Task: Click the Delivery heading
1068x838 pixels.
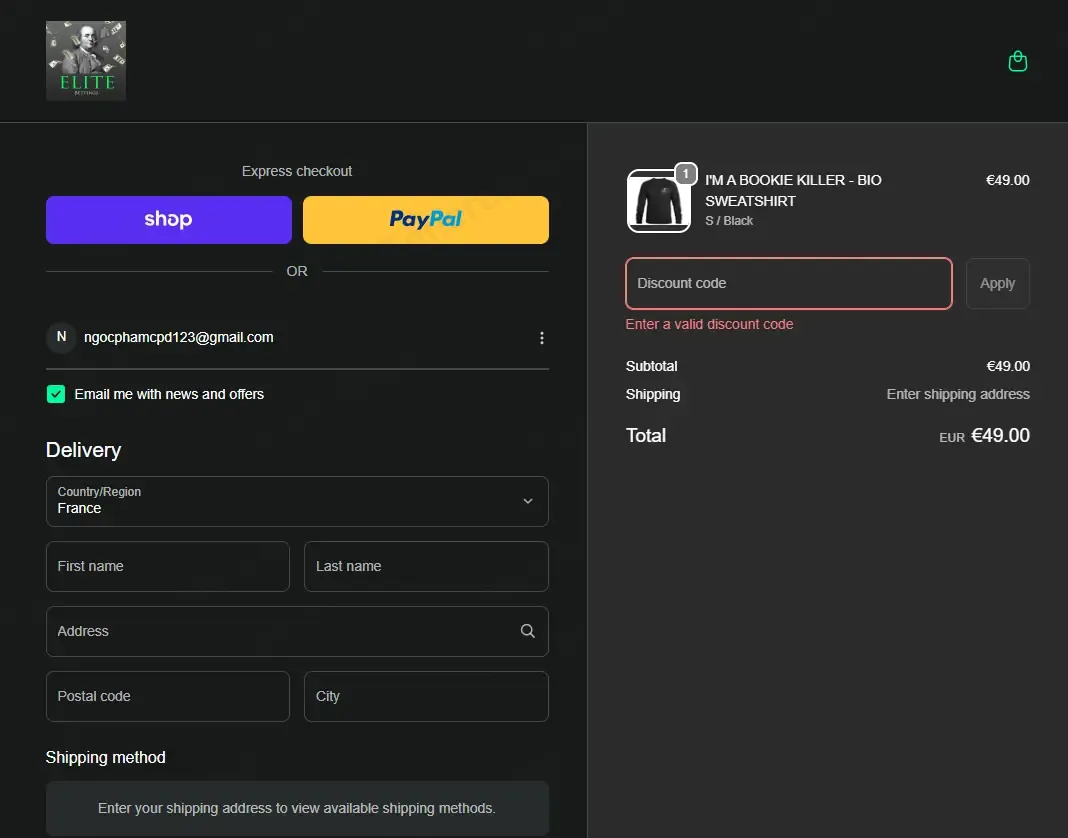Action: [x=83, y=450]
